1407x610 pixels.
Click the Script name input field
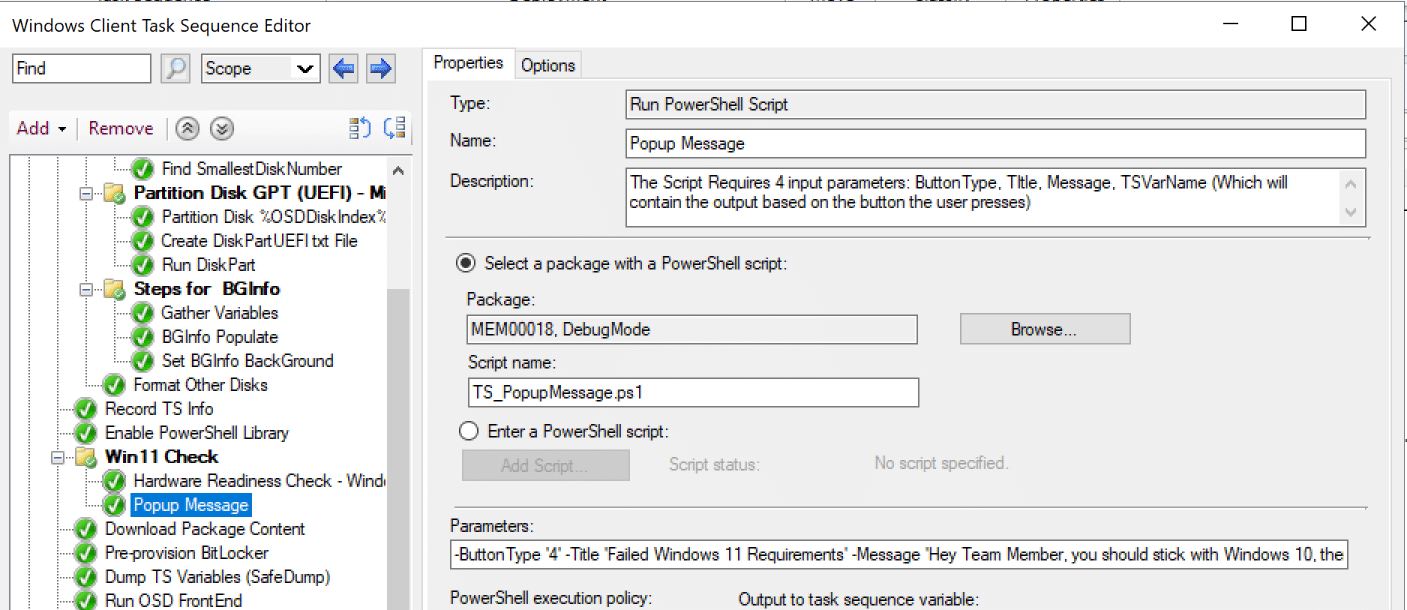(692, 393)
